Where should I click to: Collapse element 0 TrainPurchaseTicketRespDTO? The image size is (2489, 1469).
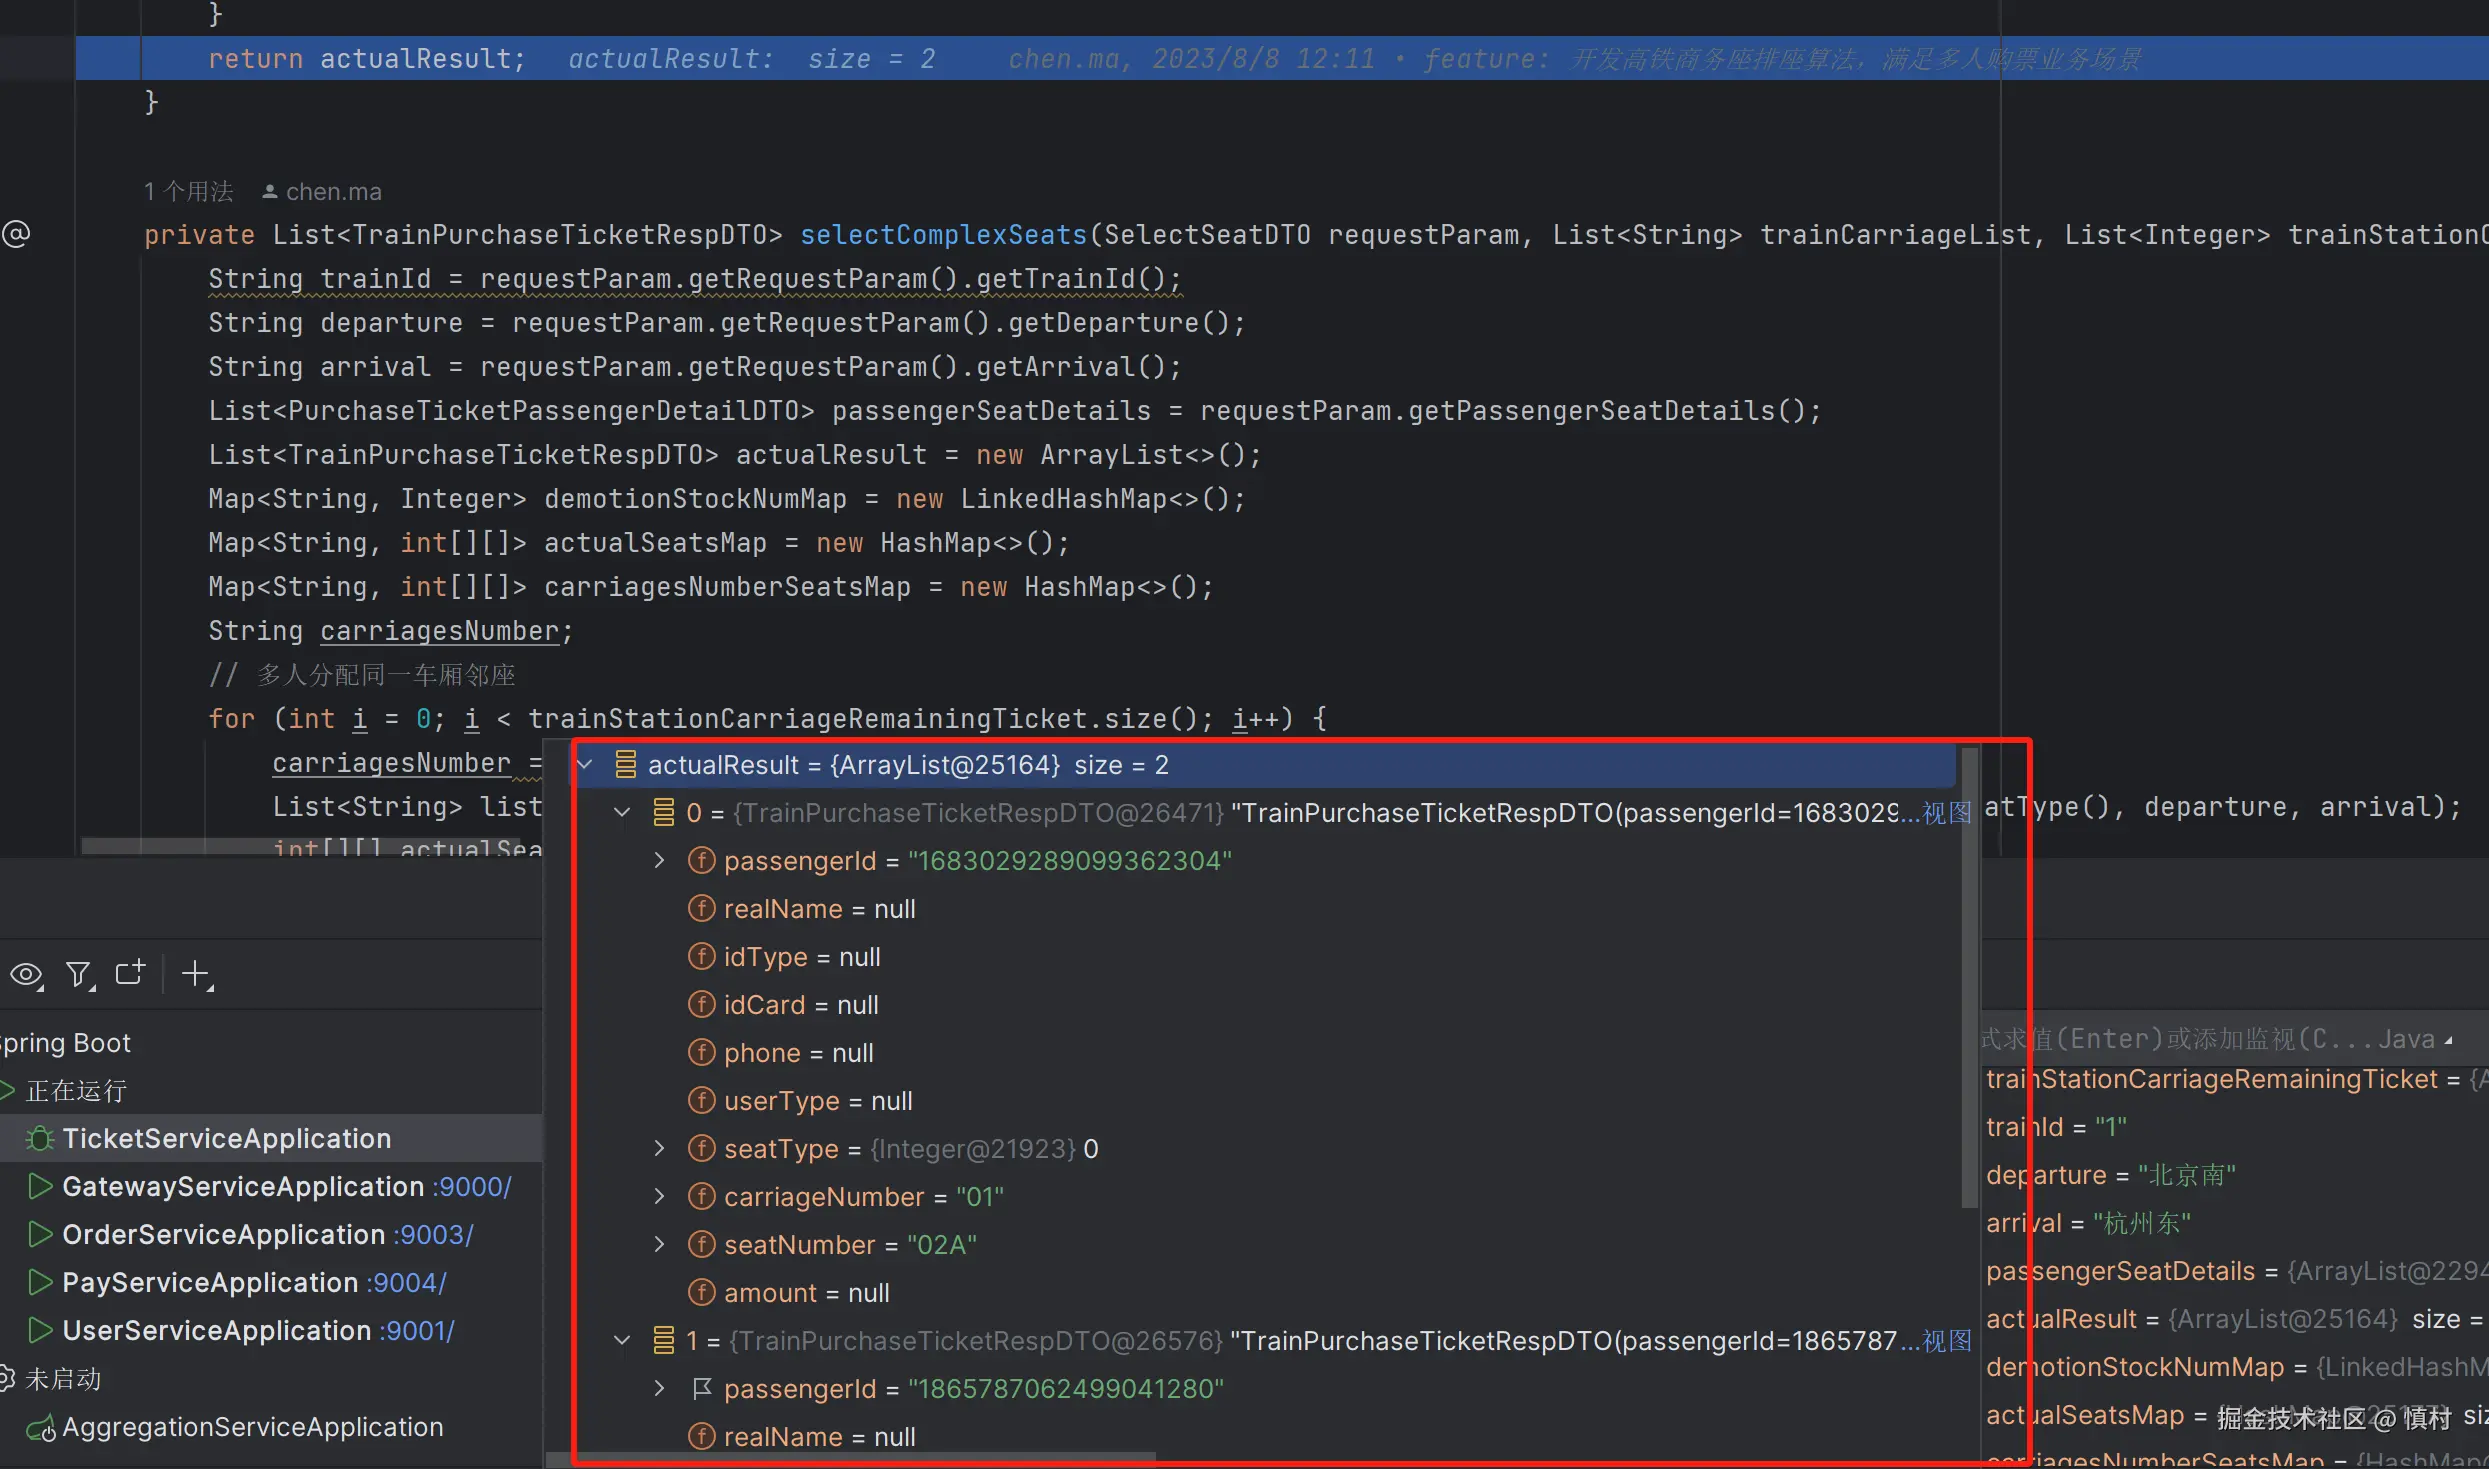(x=622, y=813)
